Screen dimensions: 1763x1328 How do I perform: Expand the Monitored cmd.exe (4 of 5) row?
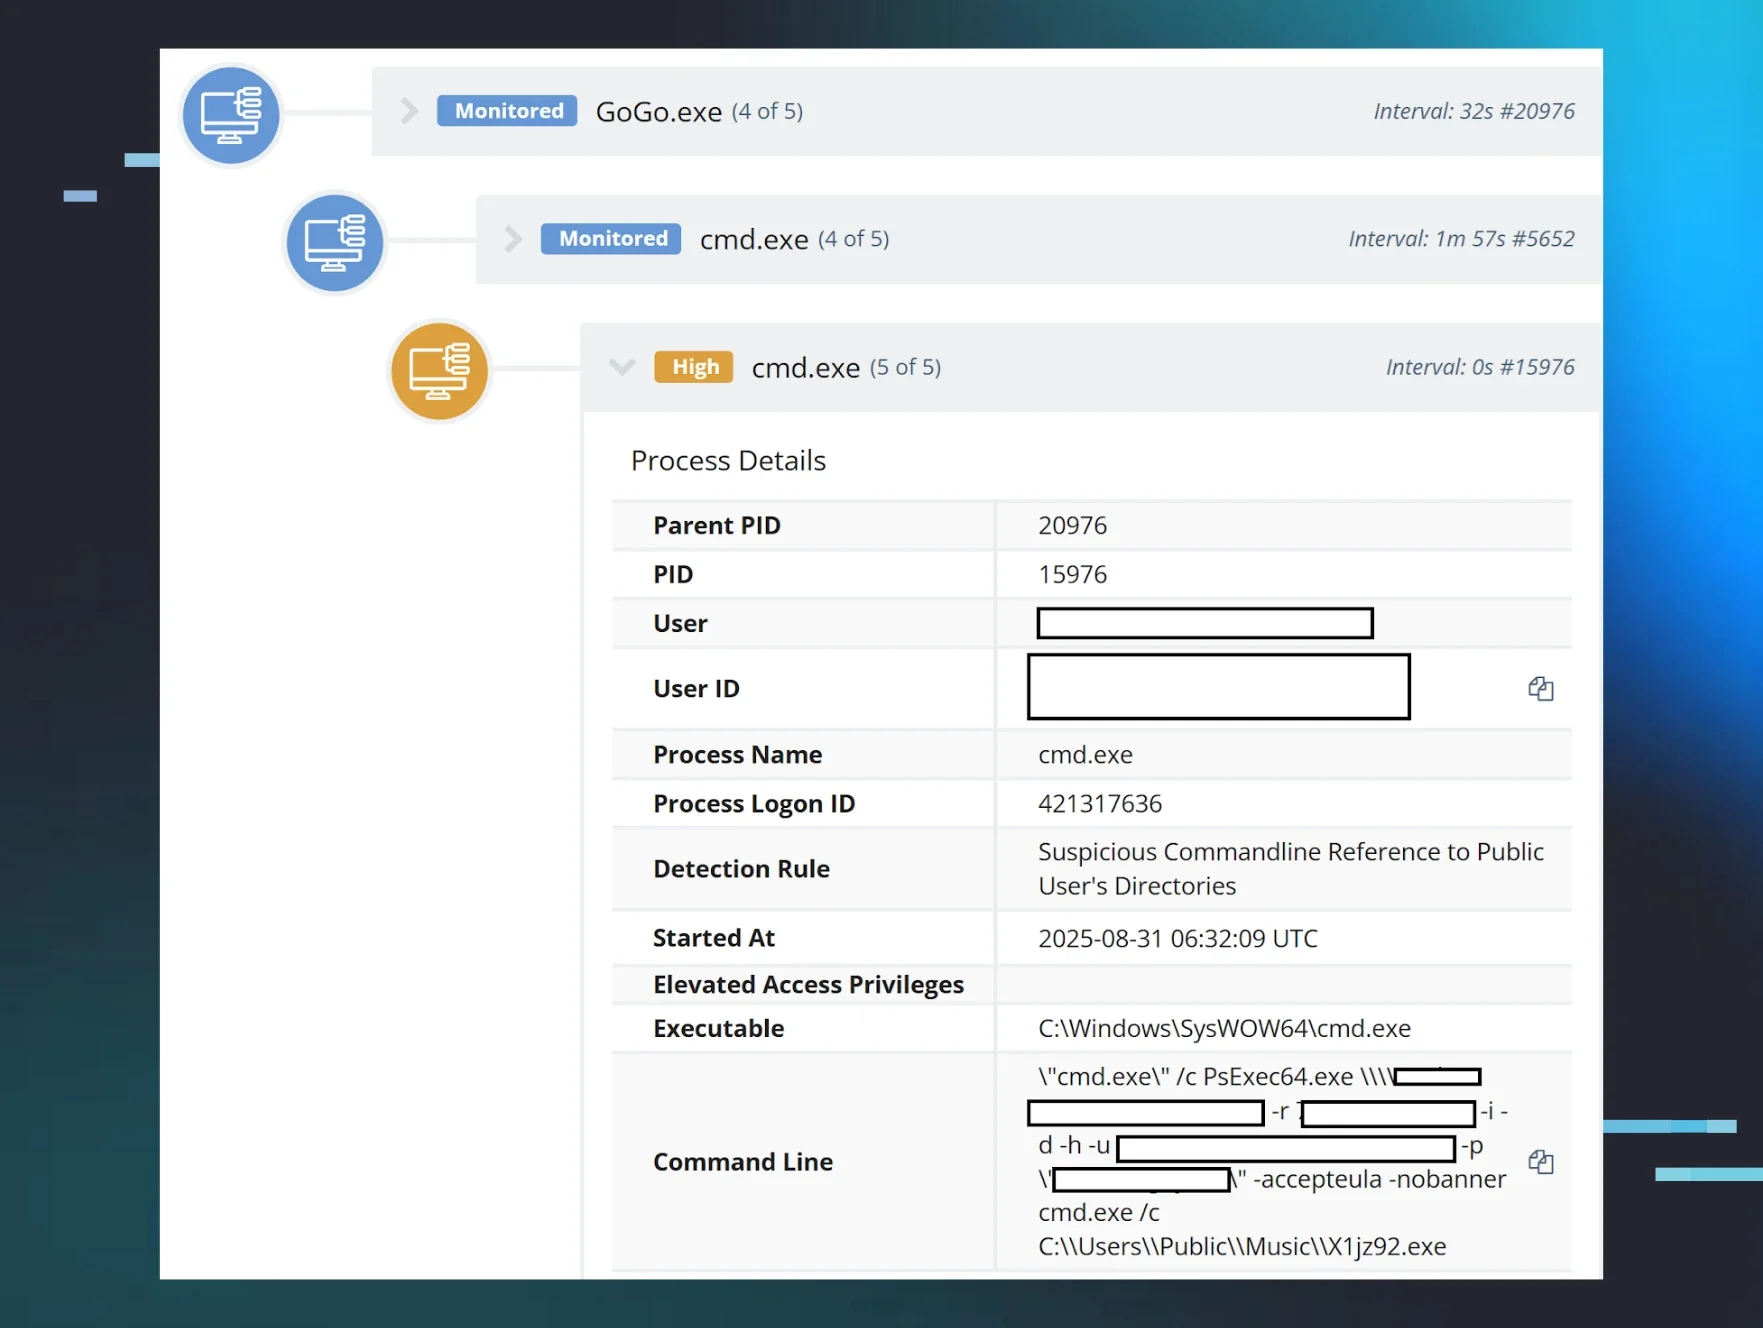coord(513,239)
